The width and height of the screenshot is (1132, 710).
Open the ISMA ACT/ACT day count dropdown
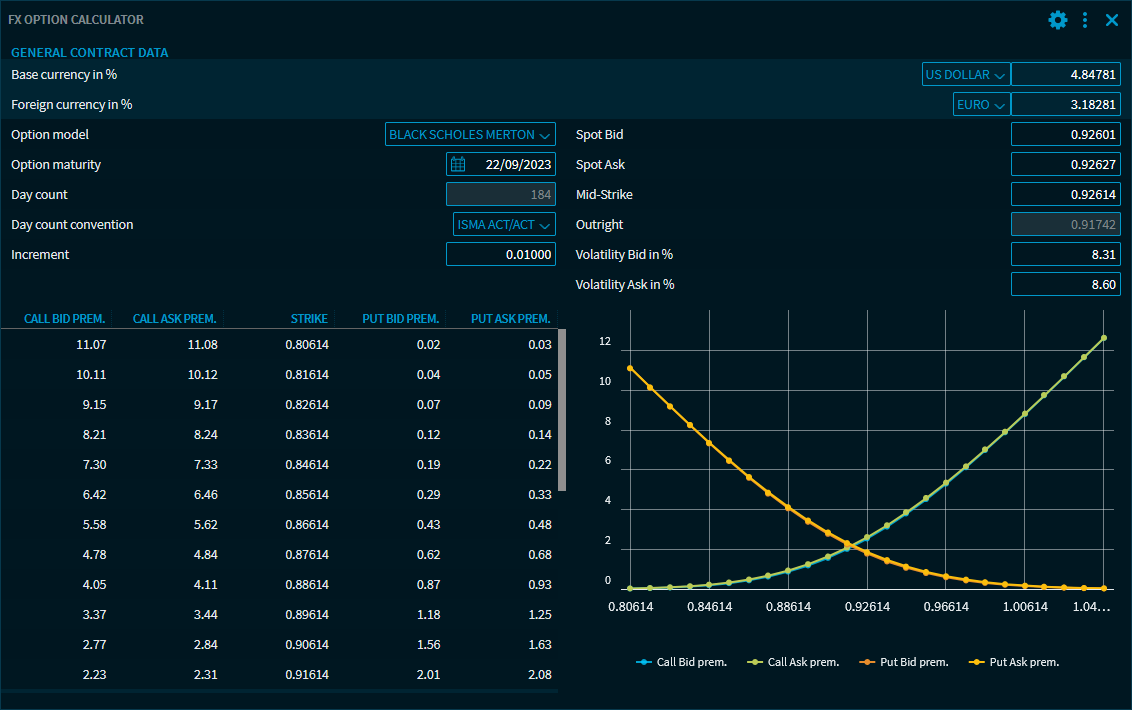click(x=504, y=225)
